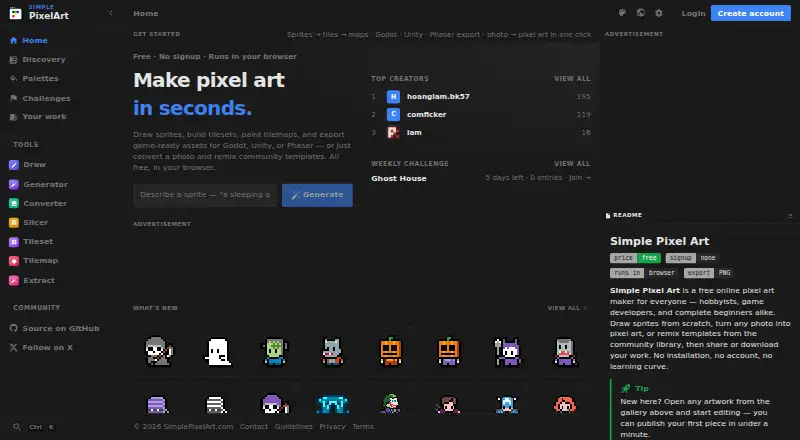Open the cyan glowing arch sprite
This screenshot has width=800, height=440.
333,405
